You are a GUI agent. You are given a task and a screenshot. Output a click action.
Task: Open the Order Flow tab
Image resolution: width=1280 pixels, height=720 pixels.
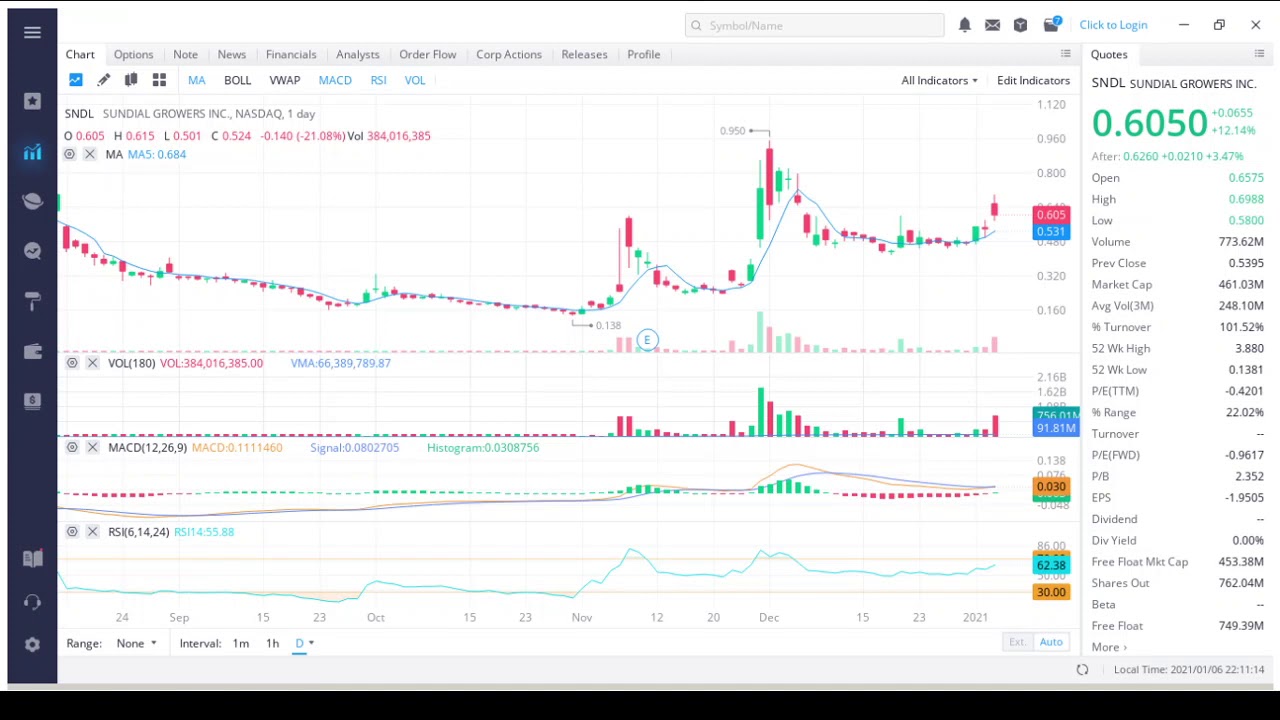point(427,54)
